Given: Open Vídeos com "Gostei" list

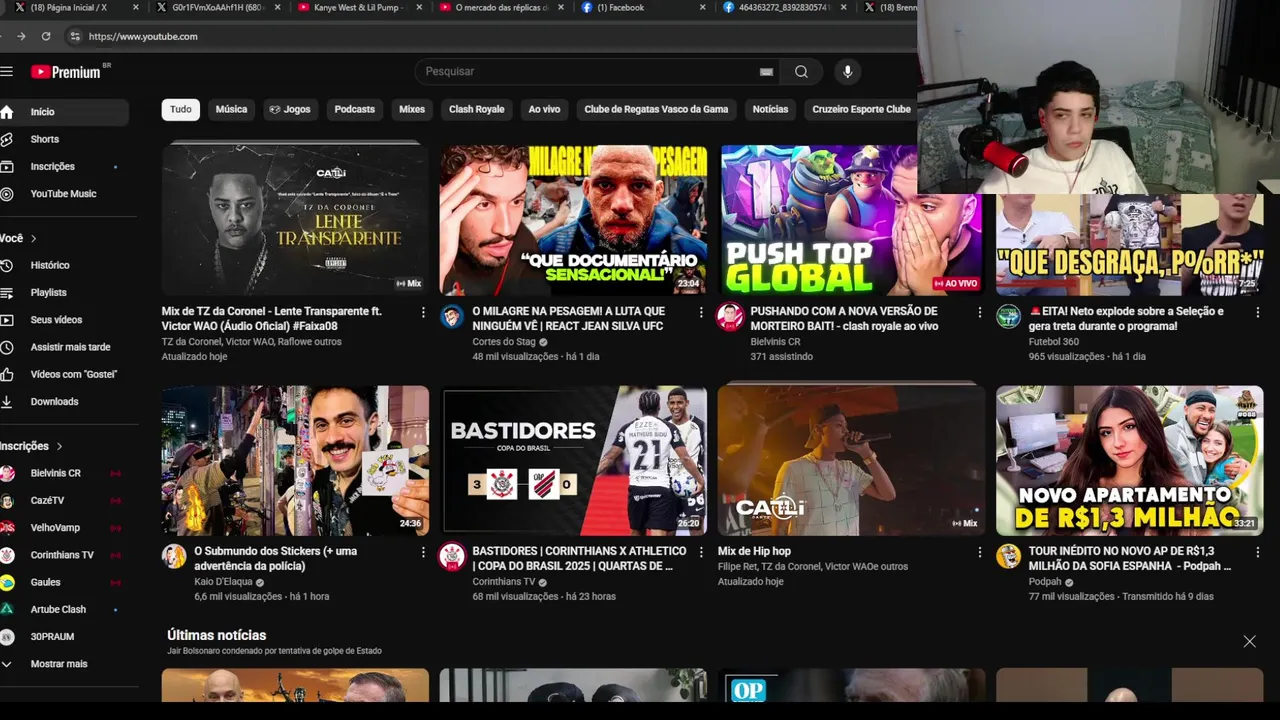Looking at the screenshot, I should 64,374.
